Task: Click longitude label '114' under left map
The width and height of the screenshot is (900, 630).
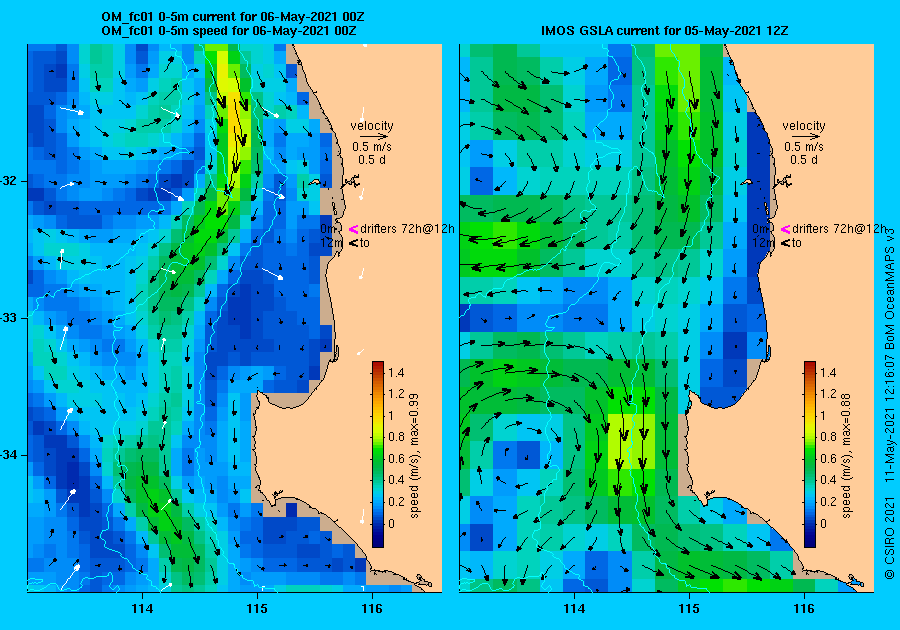Action: click(x=142, y=609)
